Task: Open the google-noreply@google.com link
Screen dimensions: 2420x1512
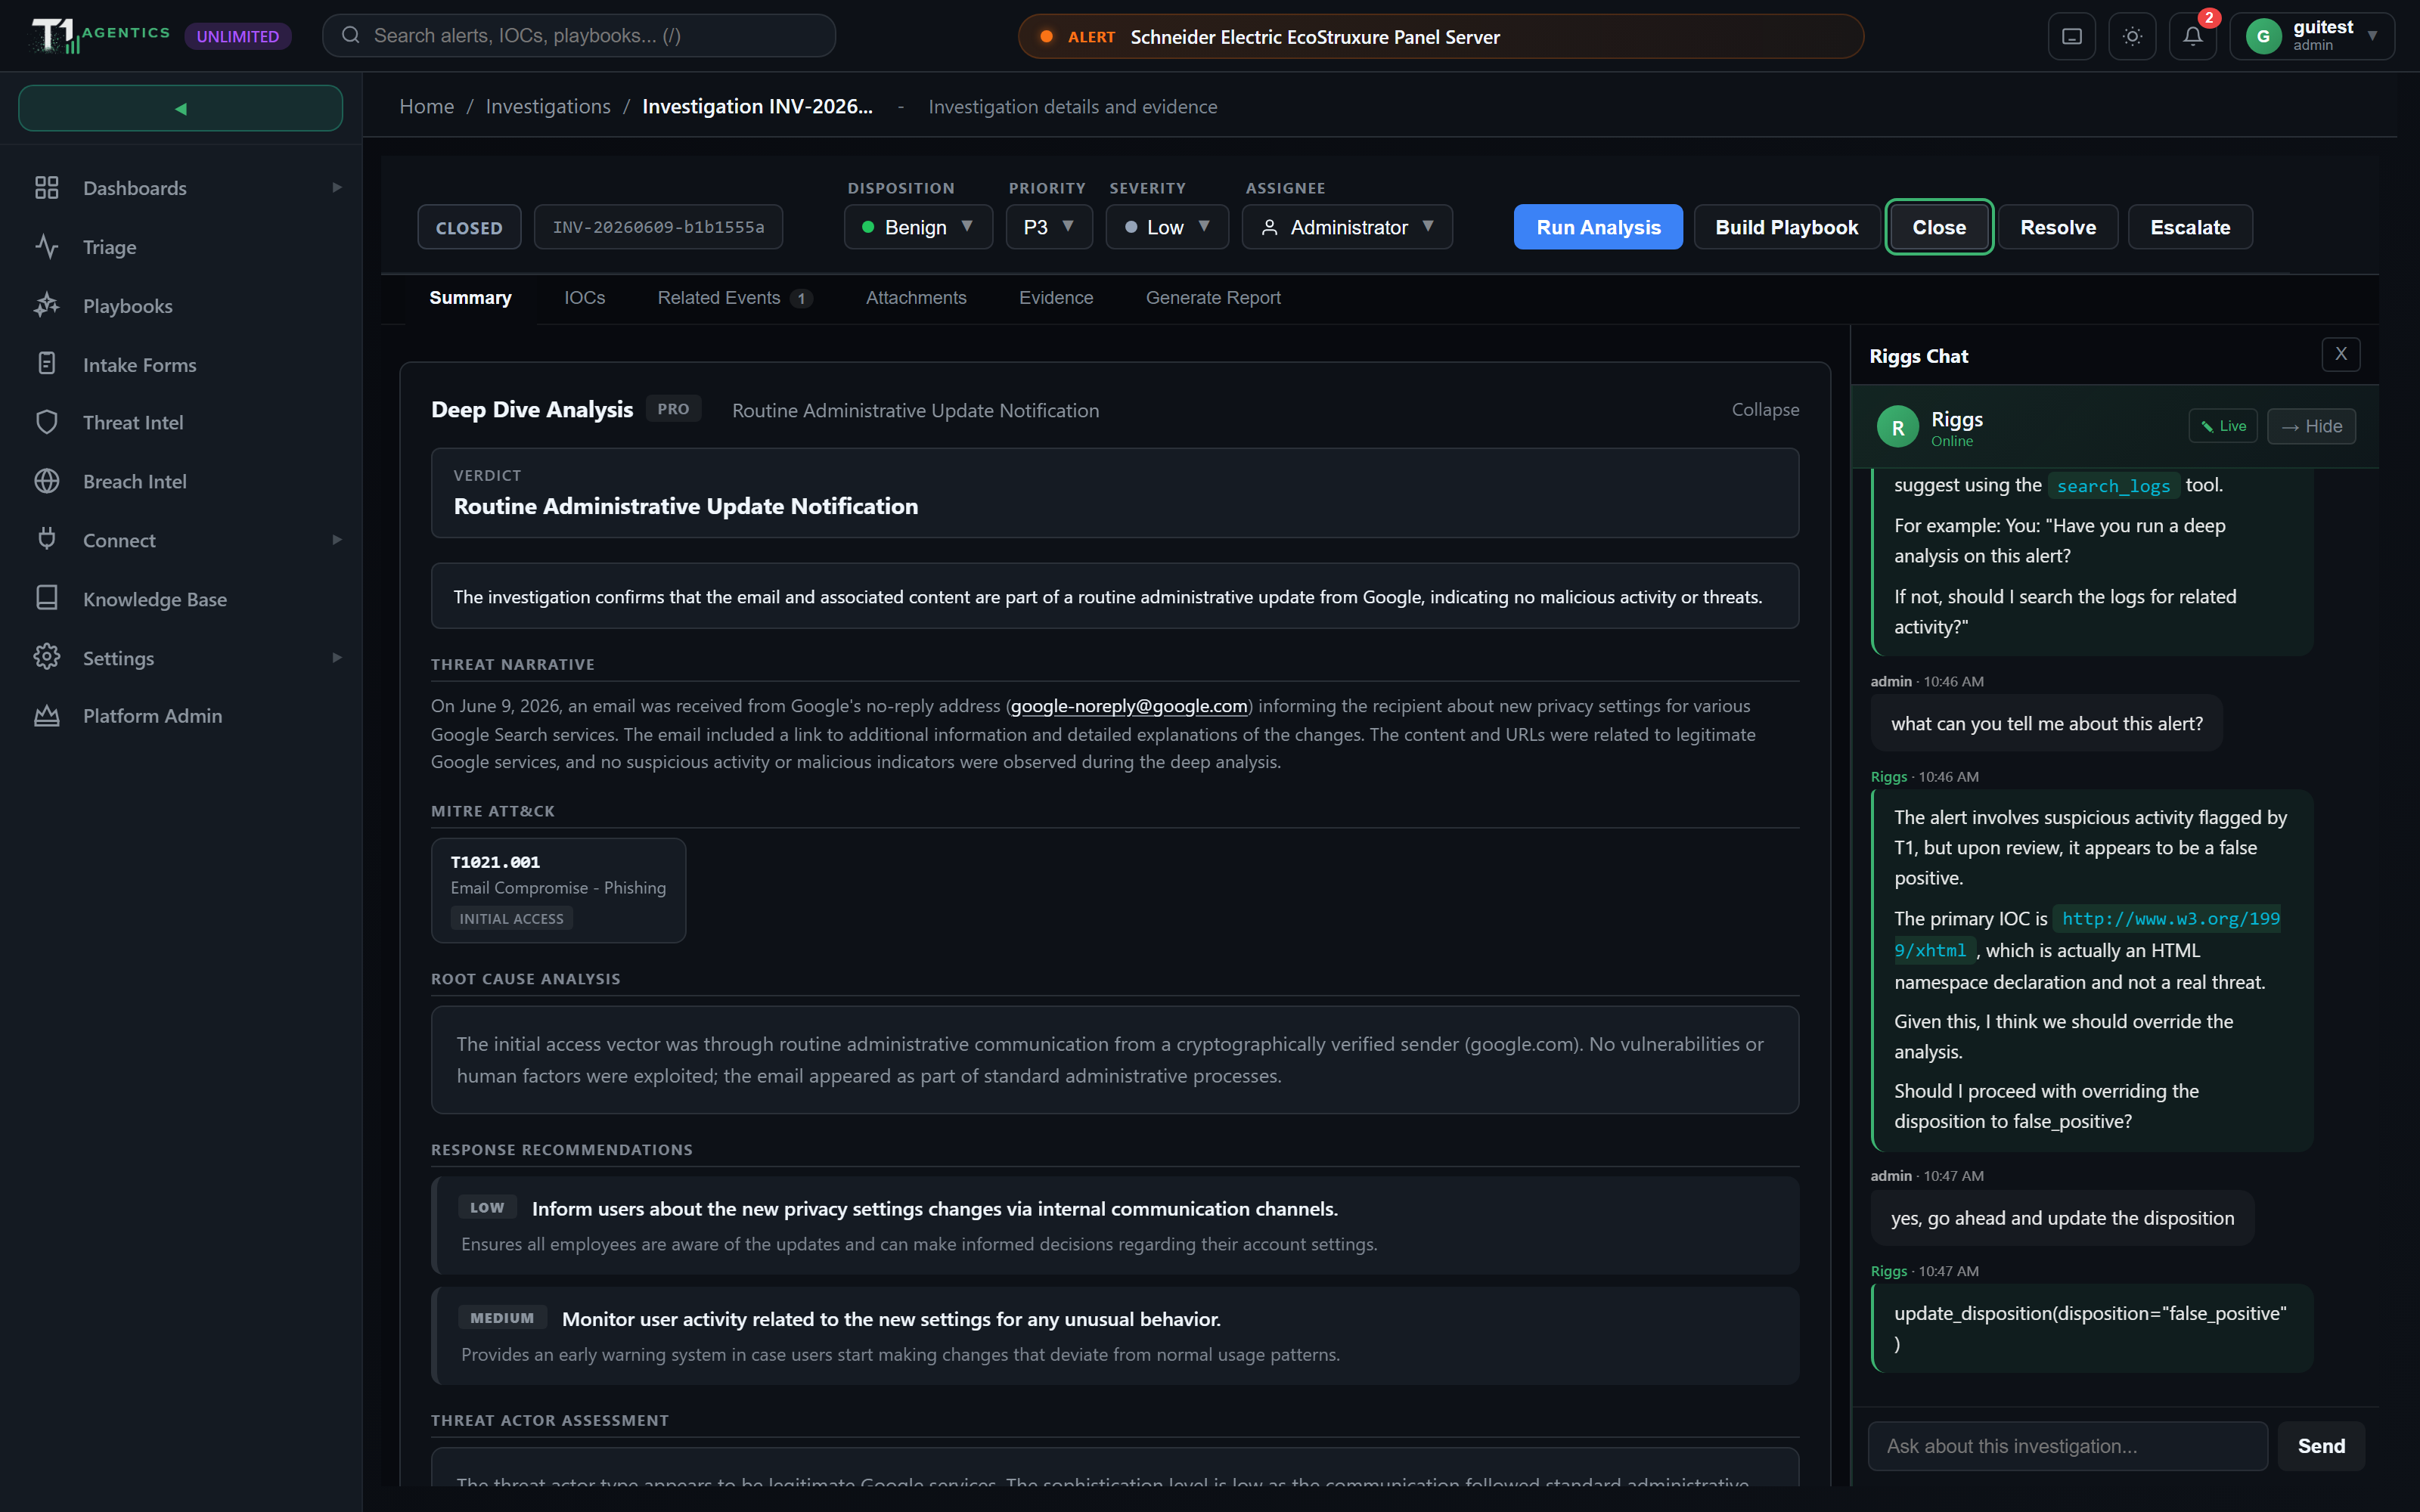Action: pos(1129,706)
